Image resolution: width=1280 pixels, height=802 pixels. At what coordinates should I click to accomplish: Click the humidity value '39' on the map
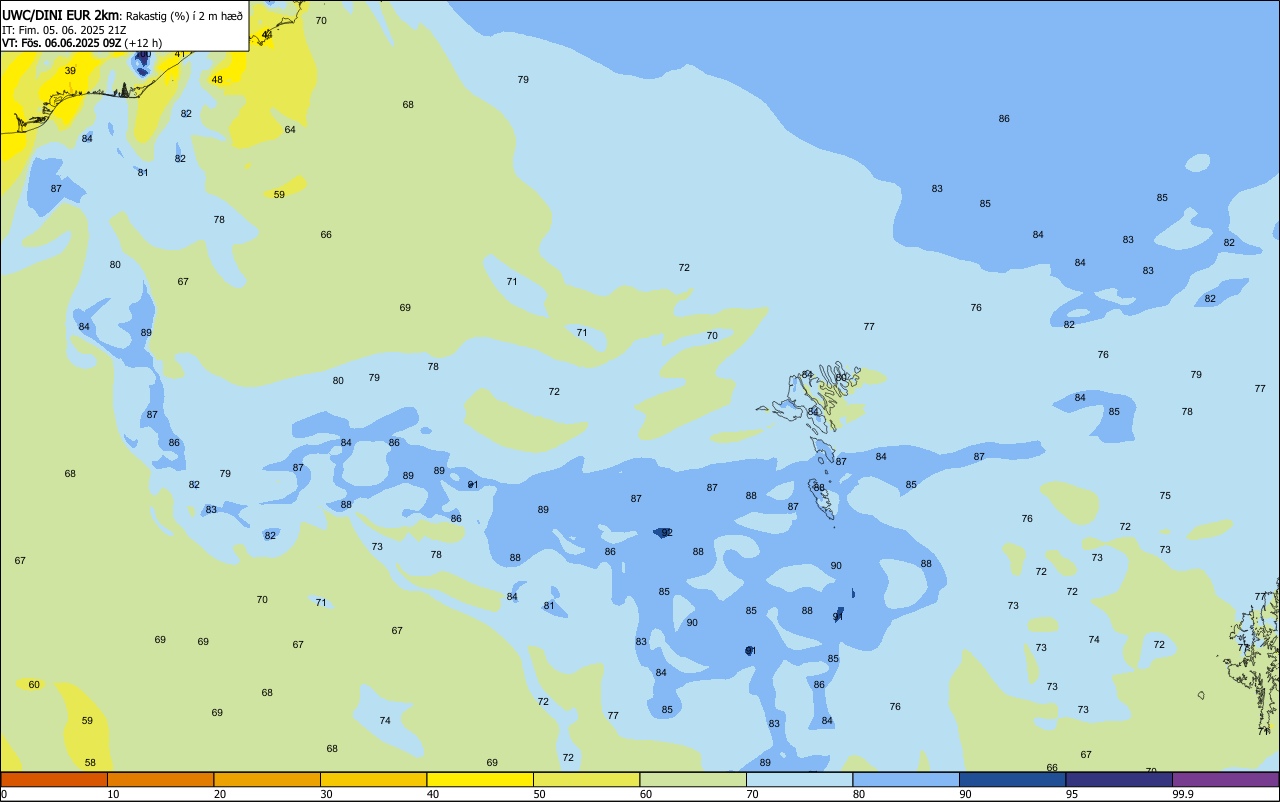(70, 71)
